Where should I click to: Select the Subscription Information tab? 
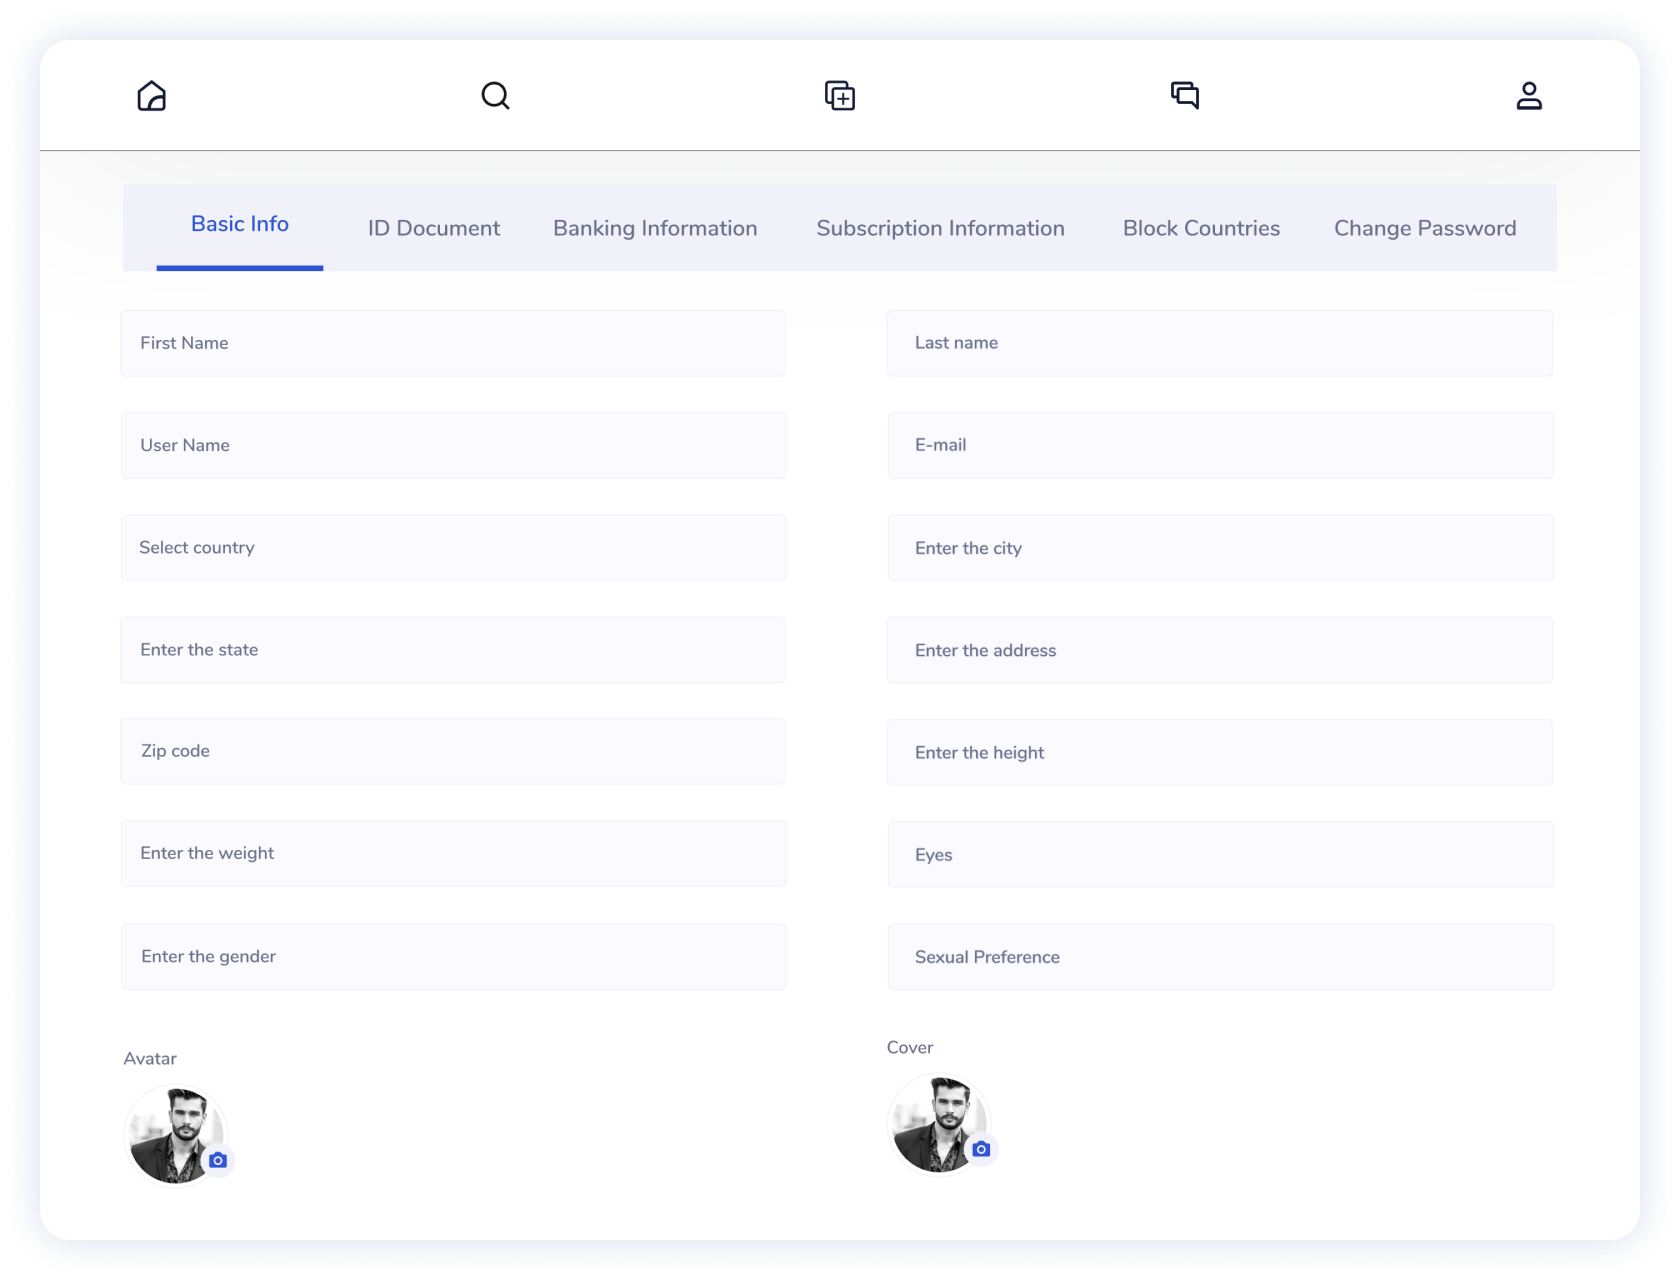940,228
